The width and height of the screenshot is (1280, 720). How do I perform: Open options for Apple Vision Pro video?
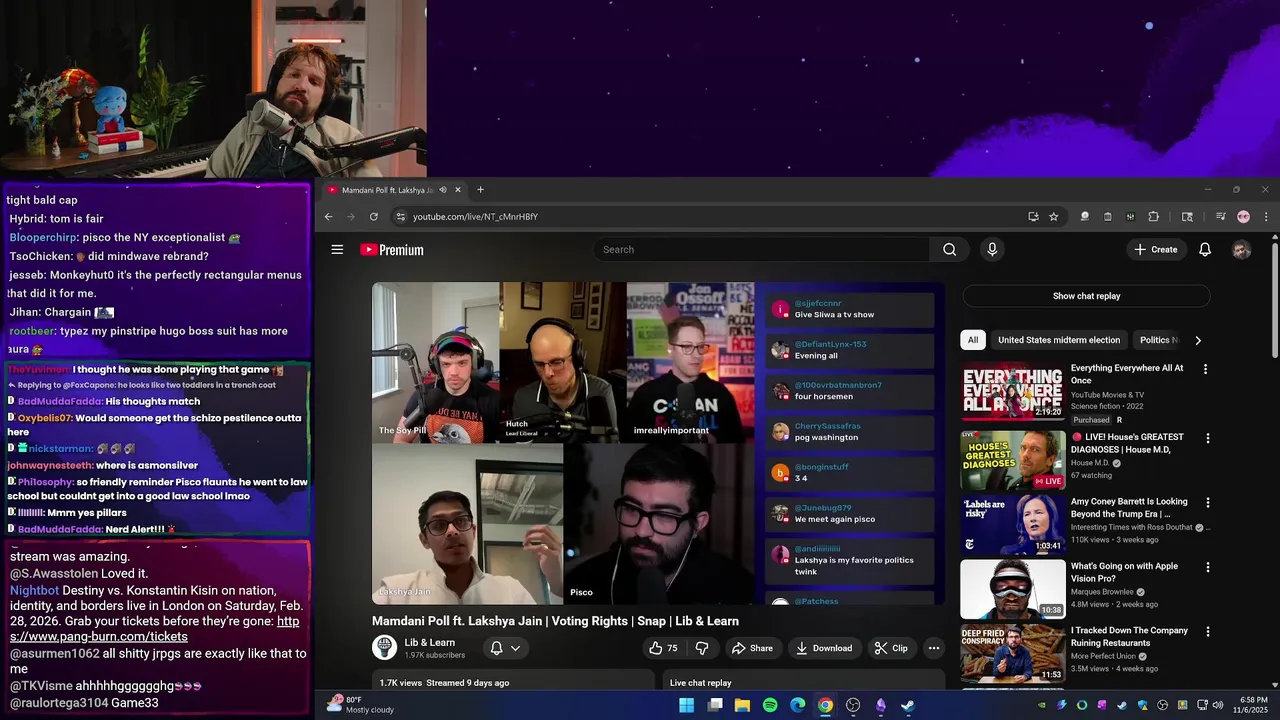click(x=1207, y=567)
